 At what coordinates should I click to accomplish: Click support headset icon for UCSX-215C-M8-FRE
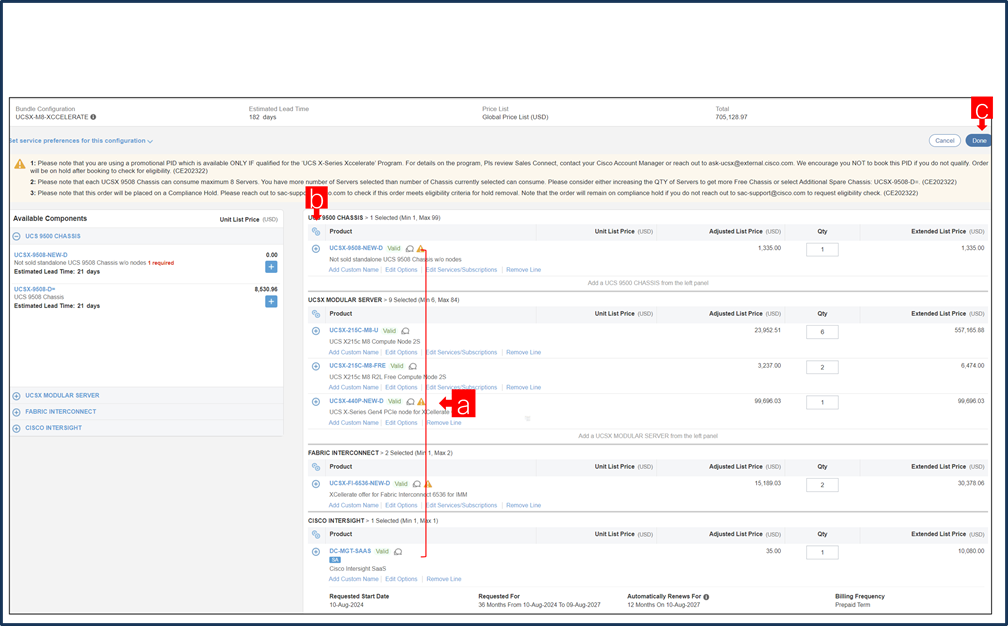(413, 366)
